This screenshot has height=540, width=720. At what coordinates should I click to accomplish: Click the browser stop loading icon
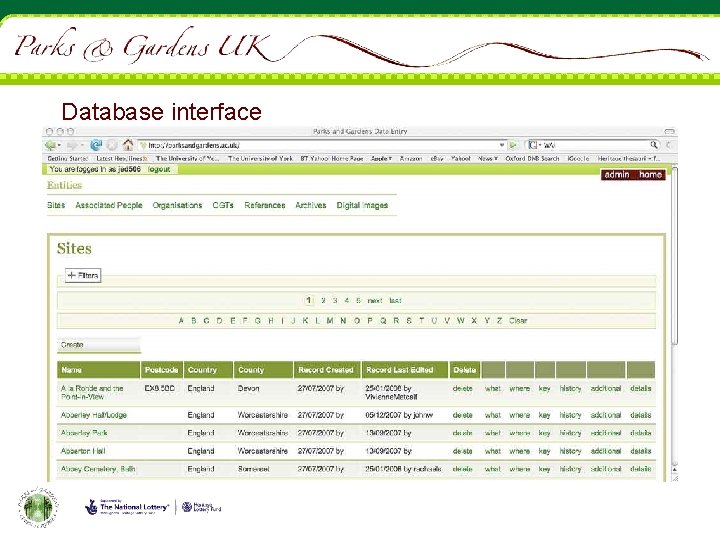tap(112, 145)
